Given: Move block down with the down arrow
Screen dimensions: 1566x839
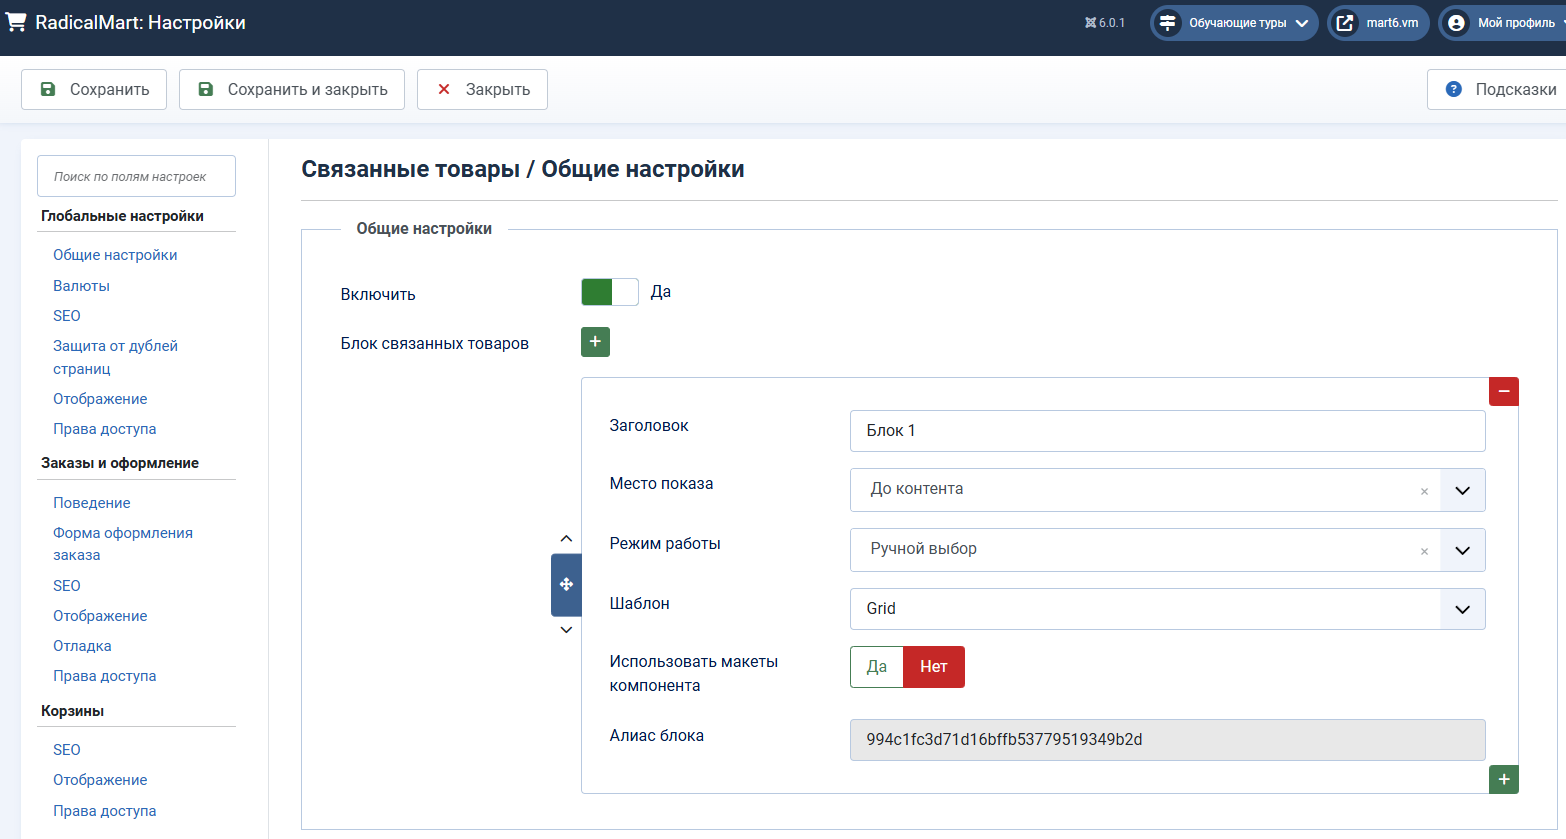Looking at the screenshot, I should 566,630.
